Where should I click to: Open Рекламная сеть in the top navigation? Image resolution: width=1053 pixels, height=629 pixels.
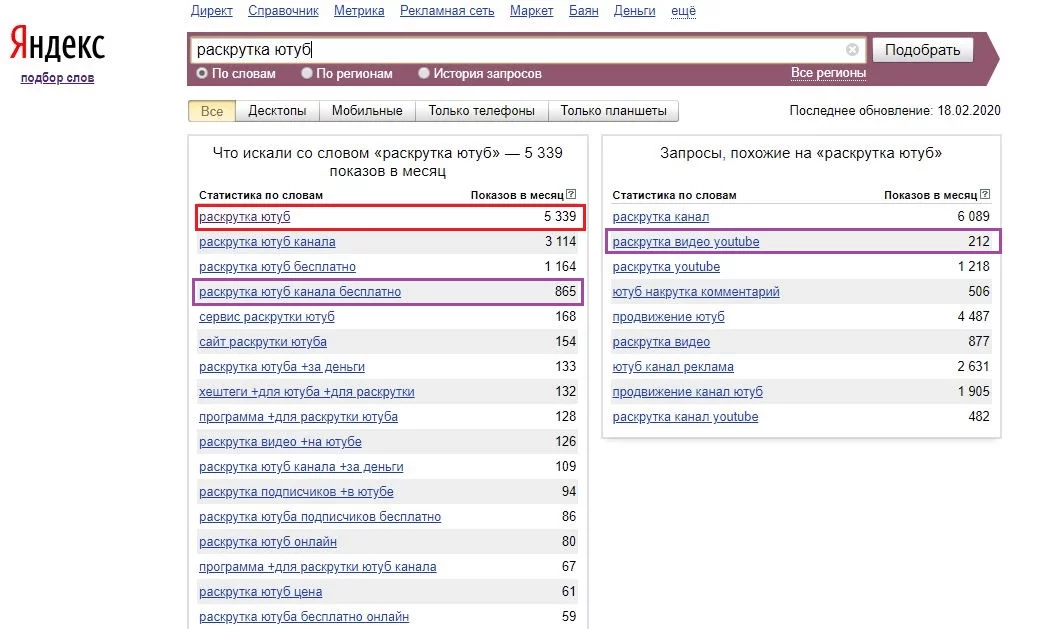pyautogui.click(x=447, y=11)
